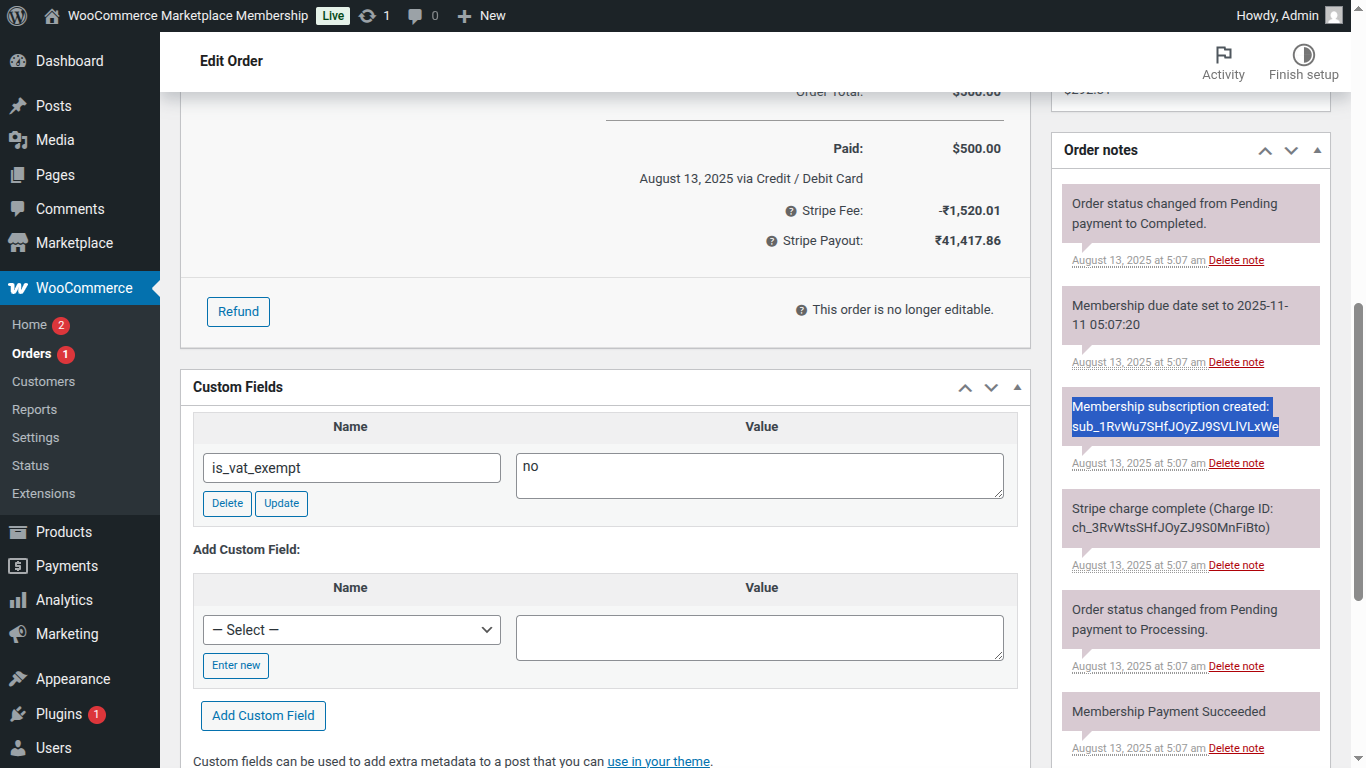The image size is (1366, 768).
Task: Open the WordPress logo icon in admin bar
Action: [16, 15]
